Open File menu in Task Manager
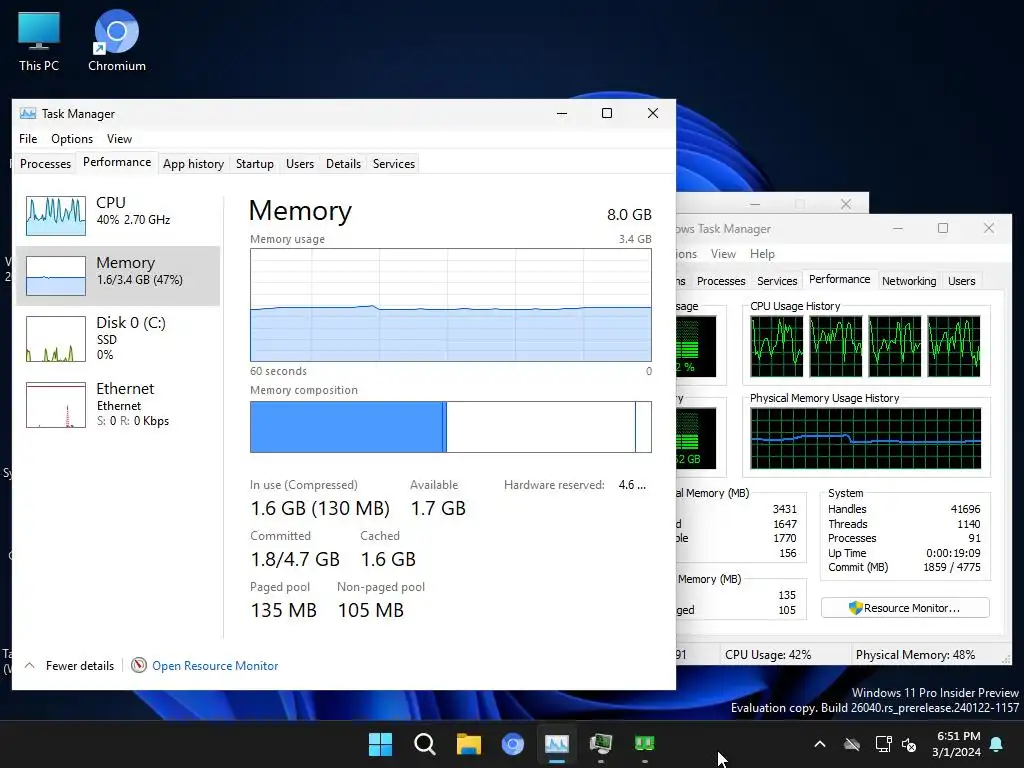The image size is (1024, 768). [28, 138]
